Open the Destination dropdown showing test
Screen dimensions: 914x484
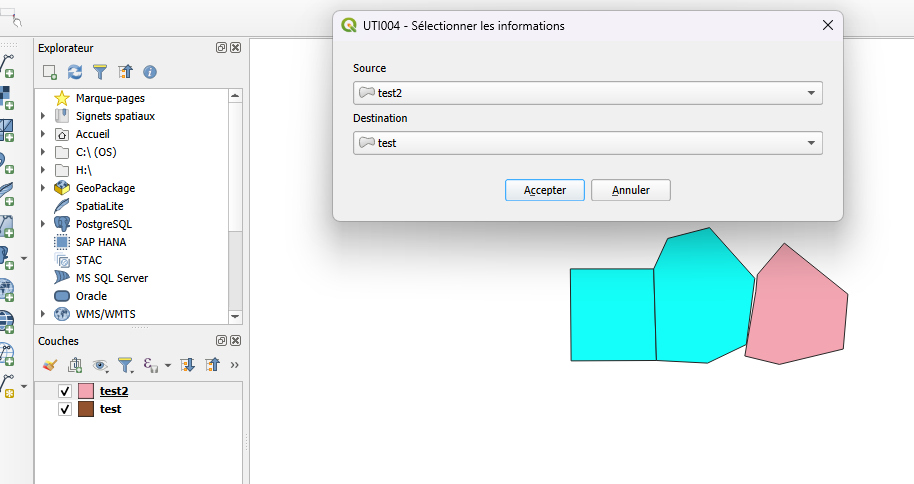[588, 143]
